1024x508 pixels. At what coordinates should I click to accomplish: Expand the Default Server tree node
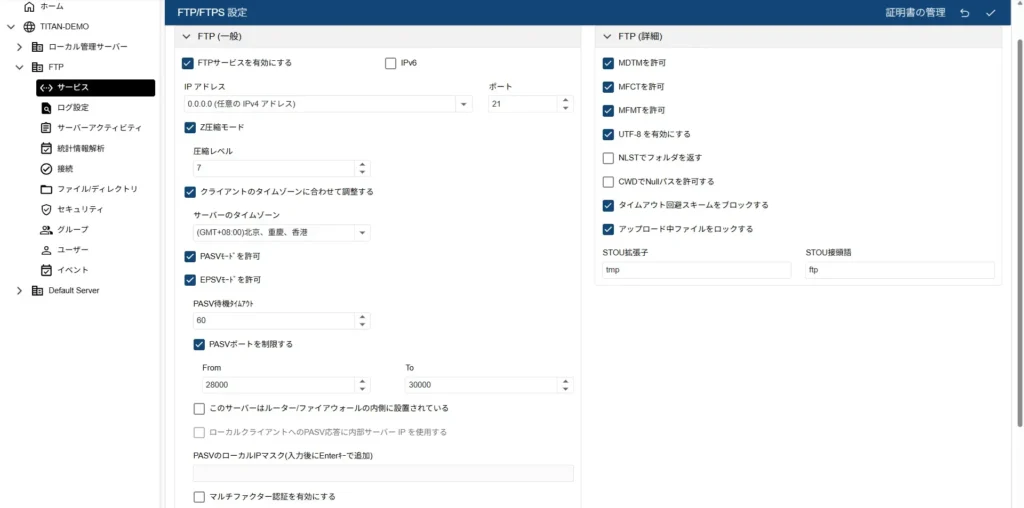tap(20, 291)
